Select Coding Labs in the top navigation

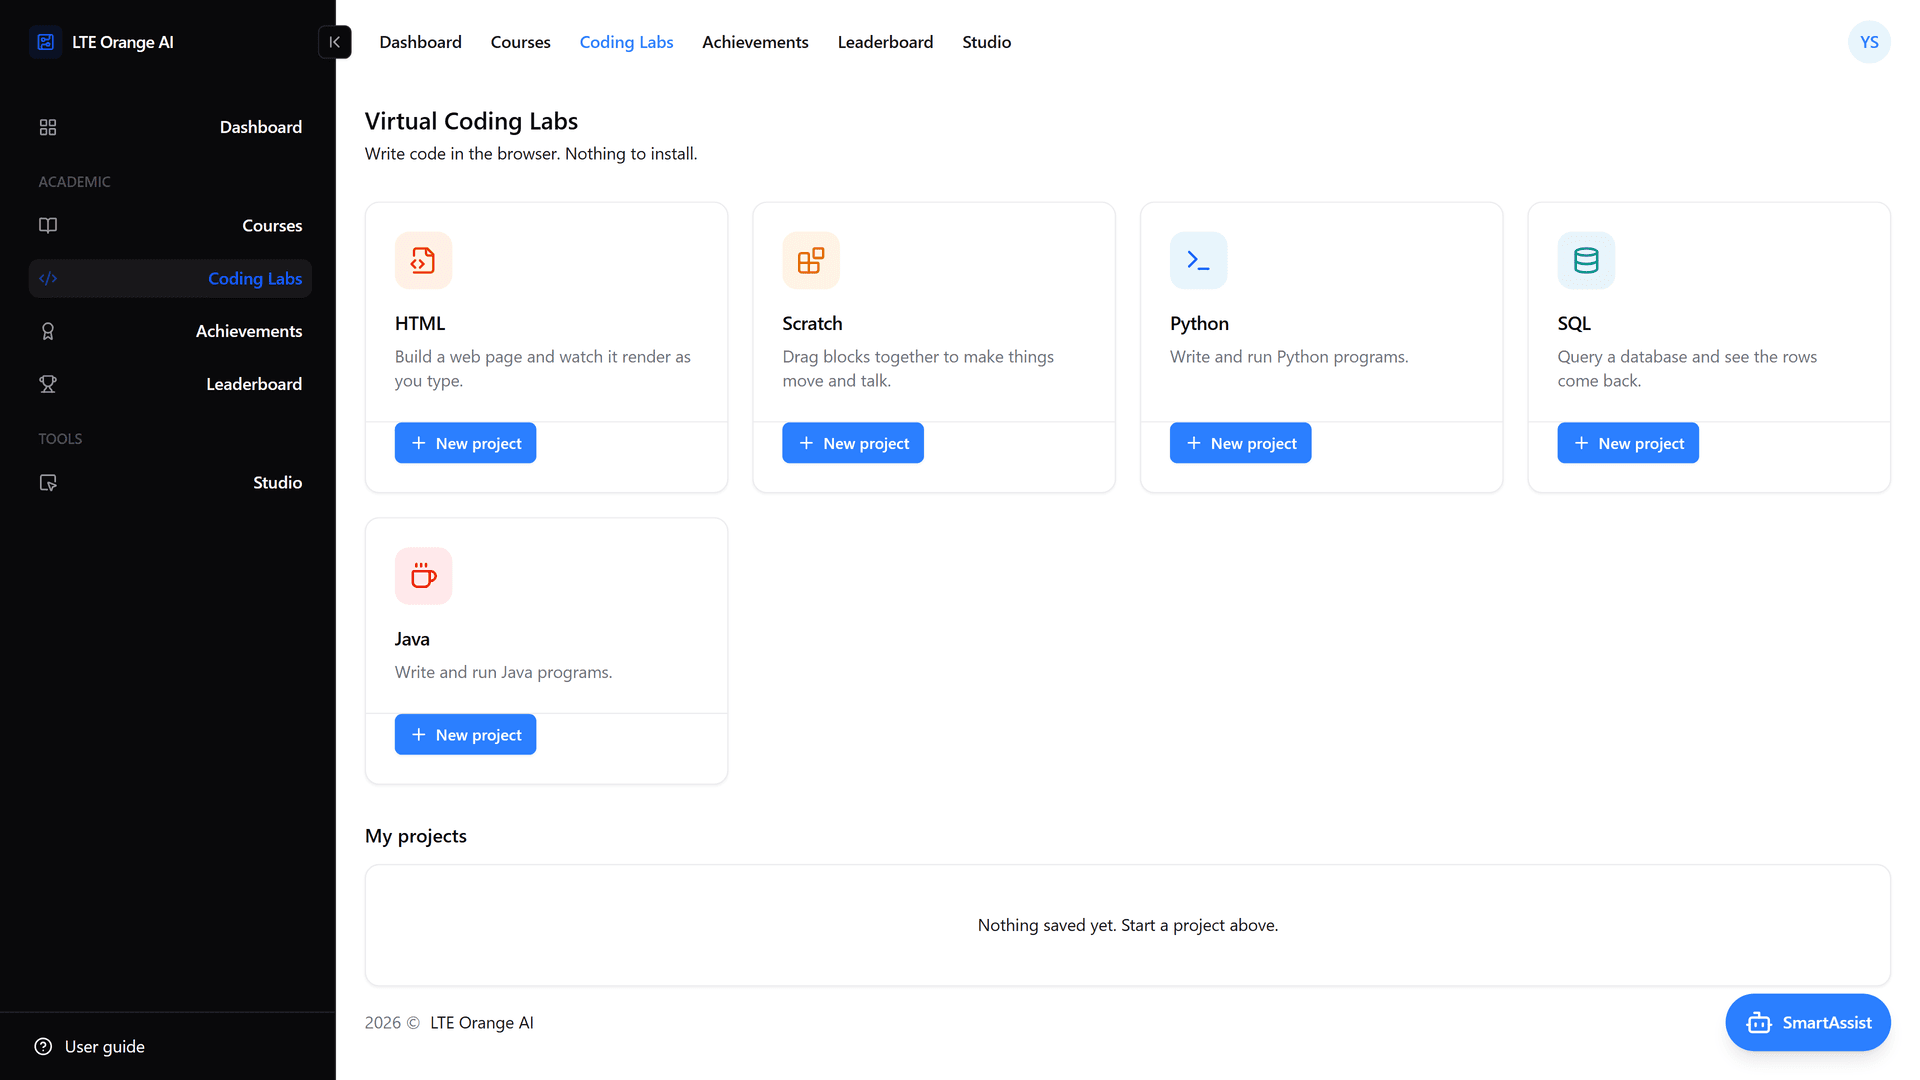(626, 42)
